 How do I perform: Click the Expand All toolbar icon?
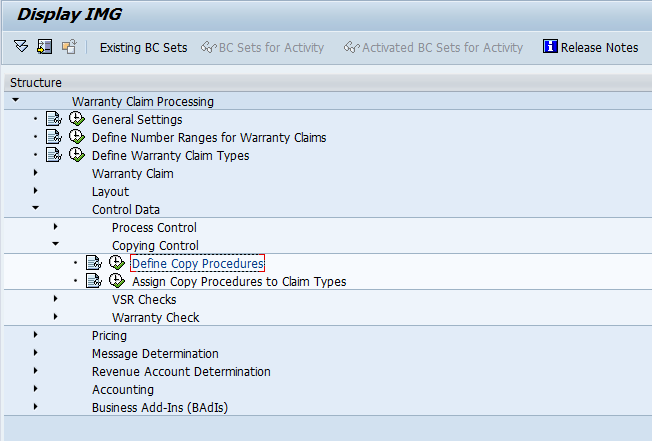click(21, 46)
